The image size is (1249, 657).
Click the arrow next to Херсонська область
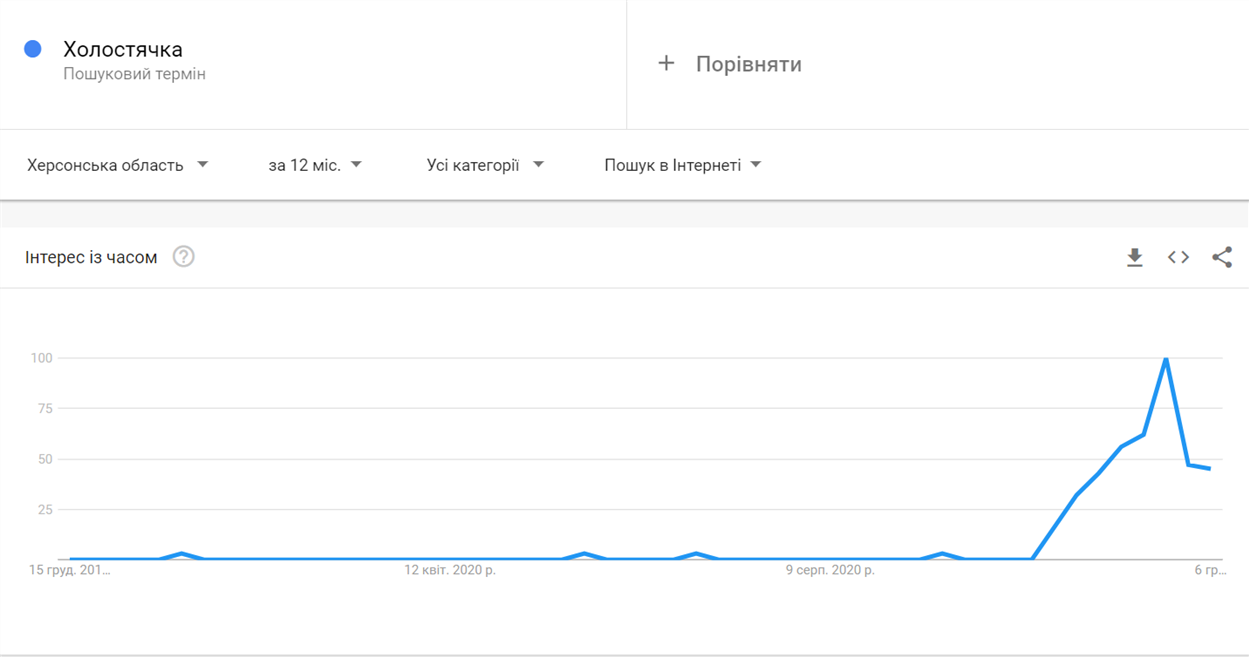[202, 165]
